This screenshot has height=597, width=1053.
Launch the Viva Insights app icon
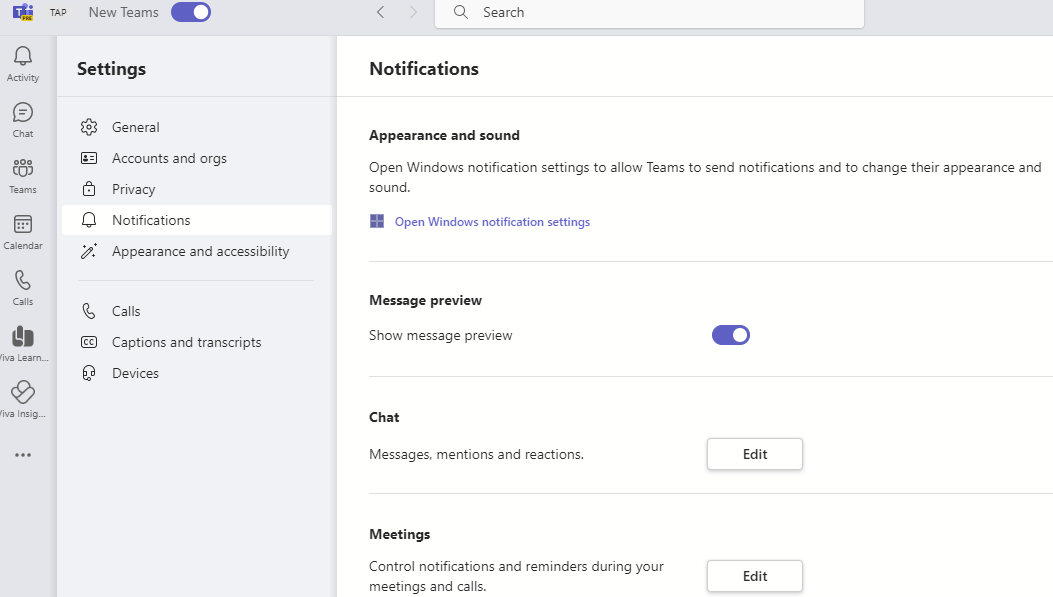[23, 394]
